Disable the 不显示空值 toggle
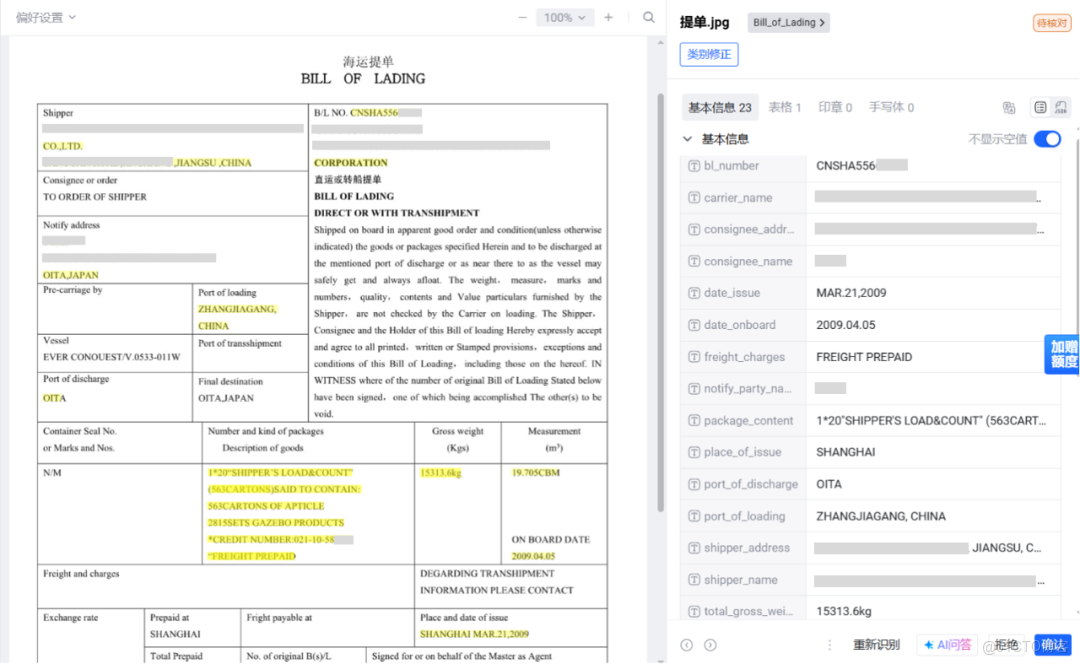Image resolution: width=1080 pixels, height=664 pixels. [1047, 139]
